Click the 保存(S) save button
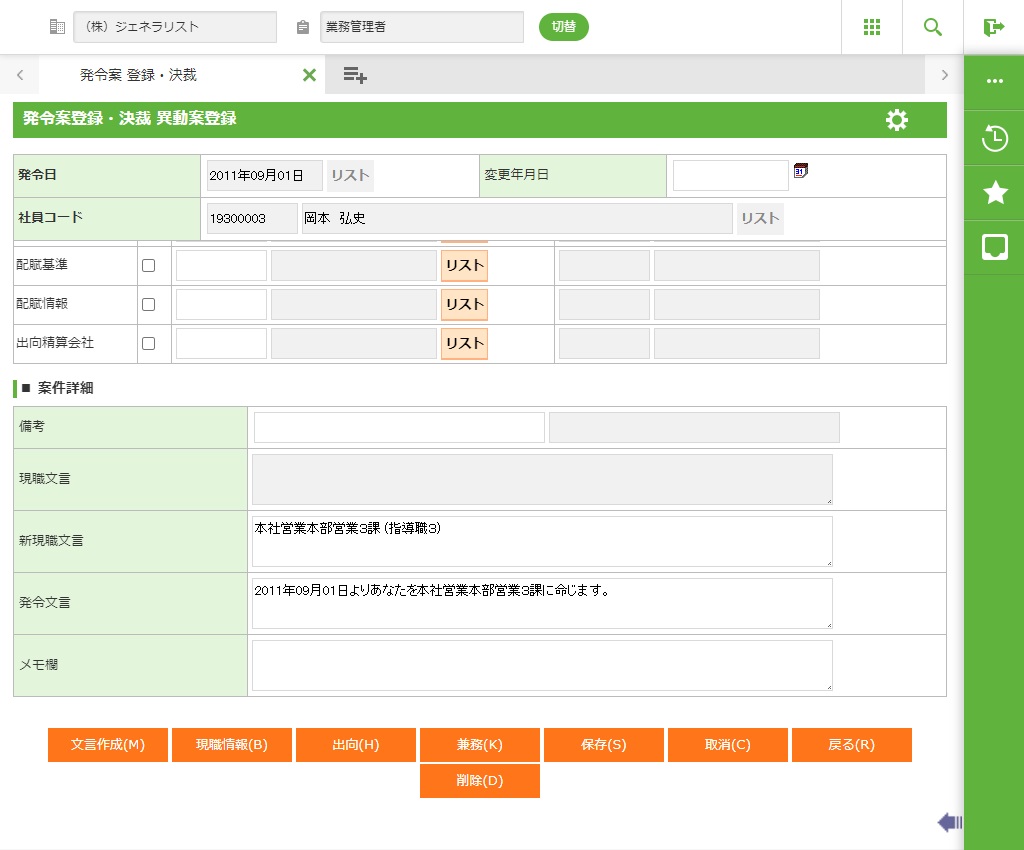The image size is (1024, 850). (x=603, y=745)
